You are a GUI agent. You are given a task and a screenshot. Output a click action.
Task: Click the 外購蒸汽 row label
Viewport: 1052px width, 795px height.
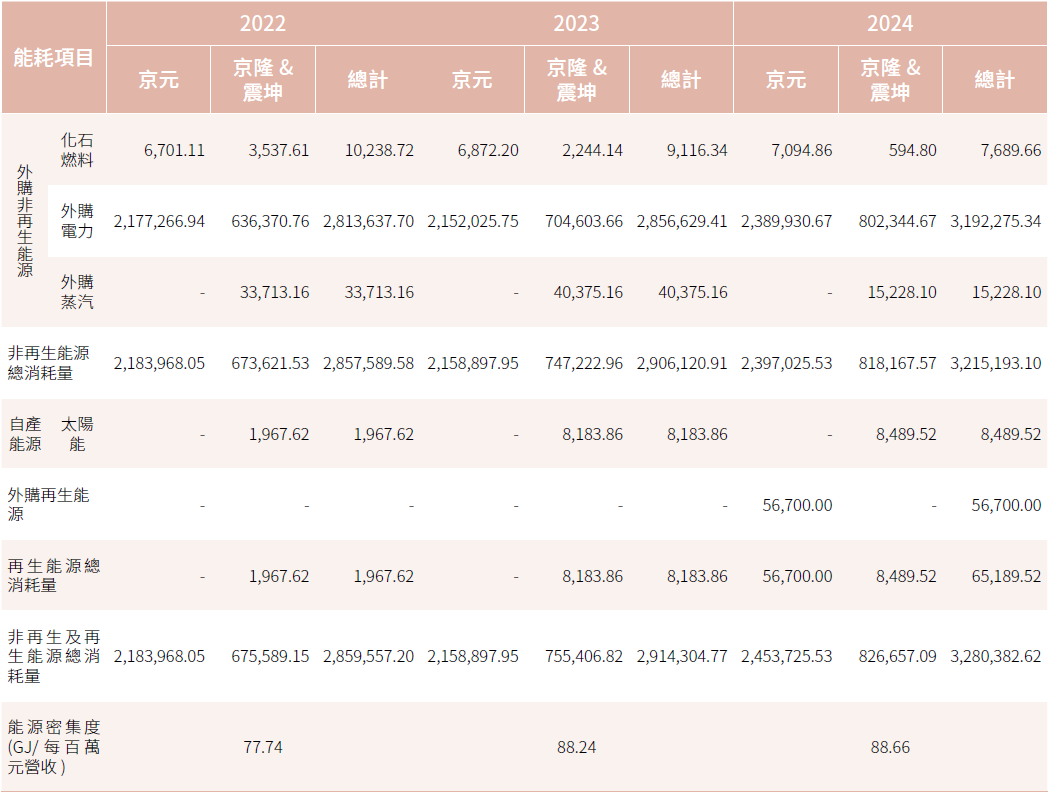[x=77, y=292]
